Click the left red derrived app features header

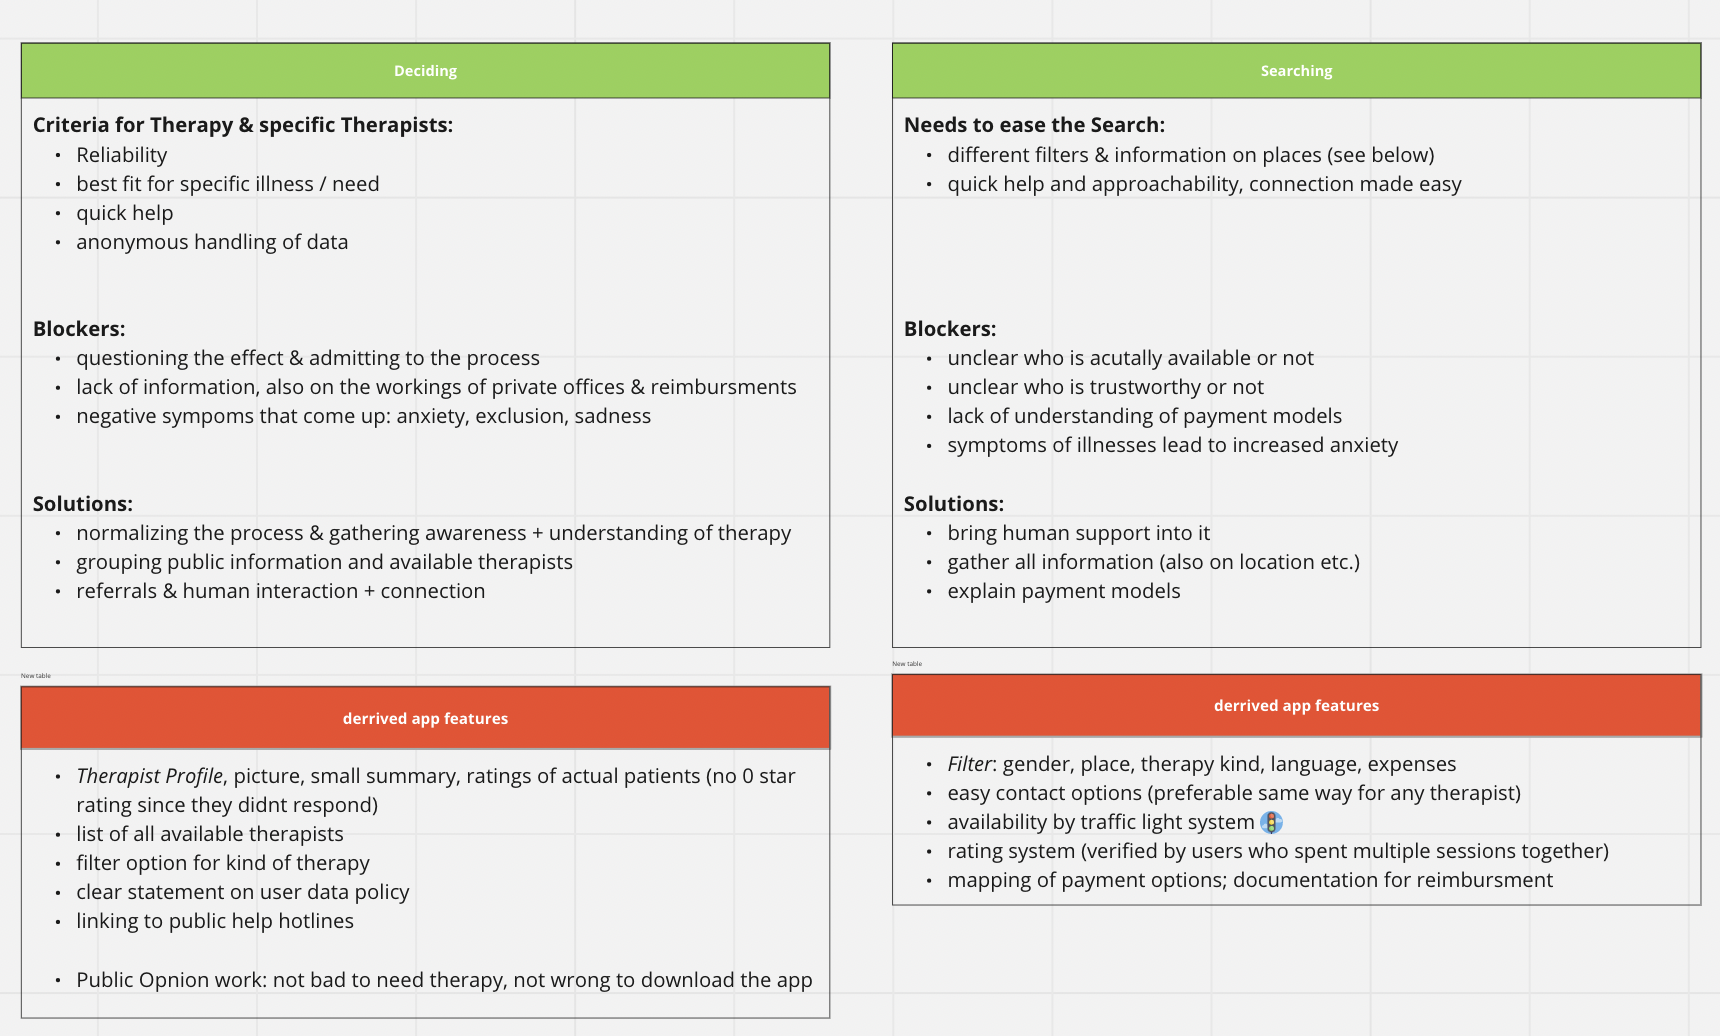[425, 718]
